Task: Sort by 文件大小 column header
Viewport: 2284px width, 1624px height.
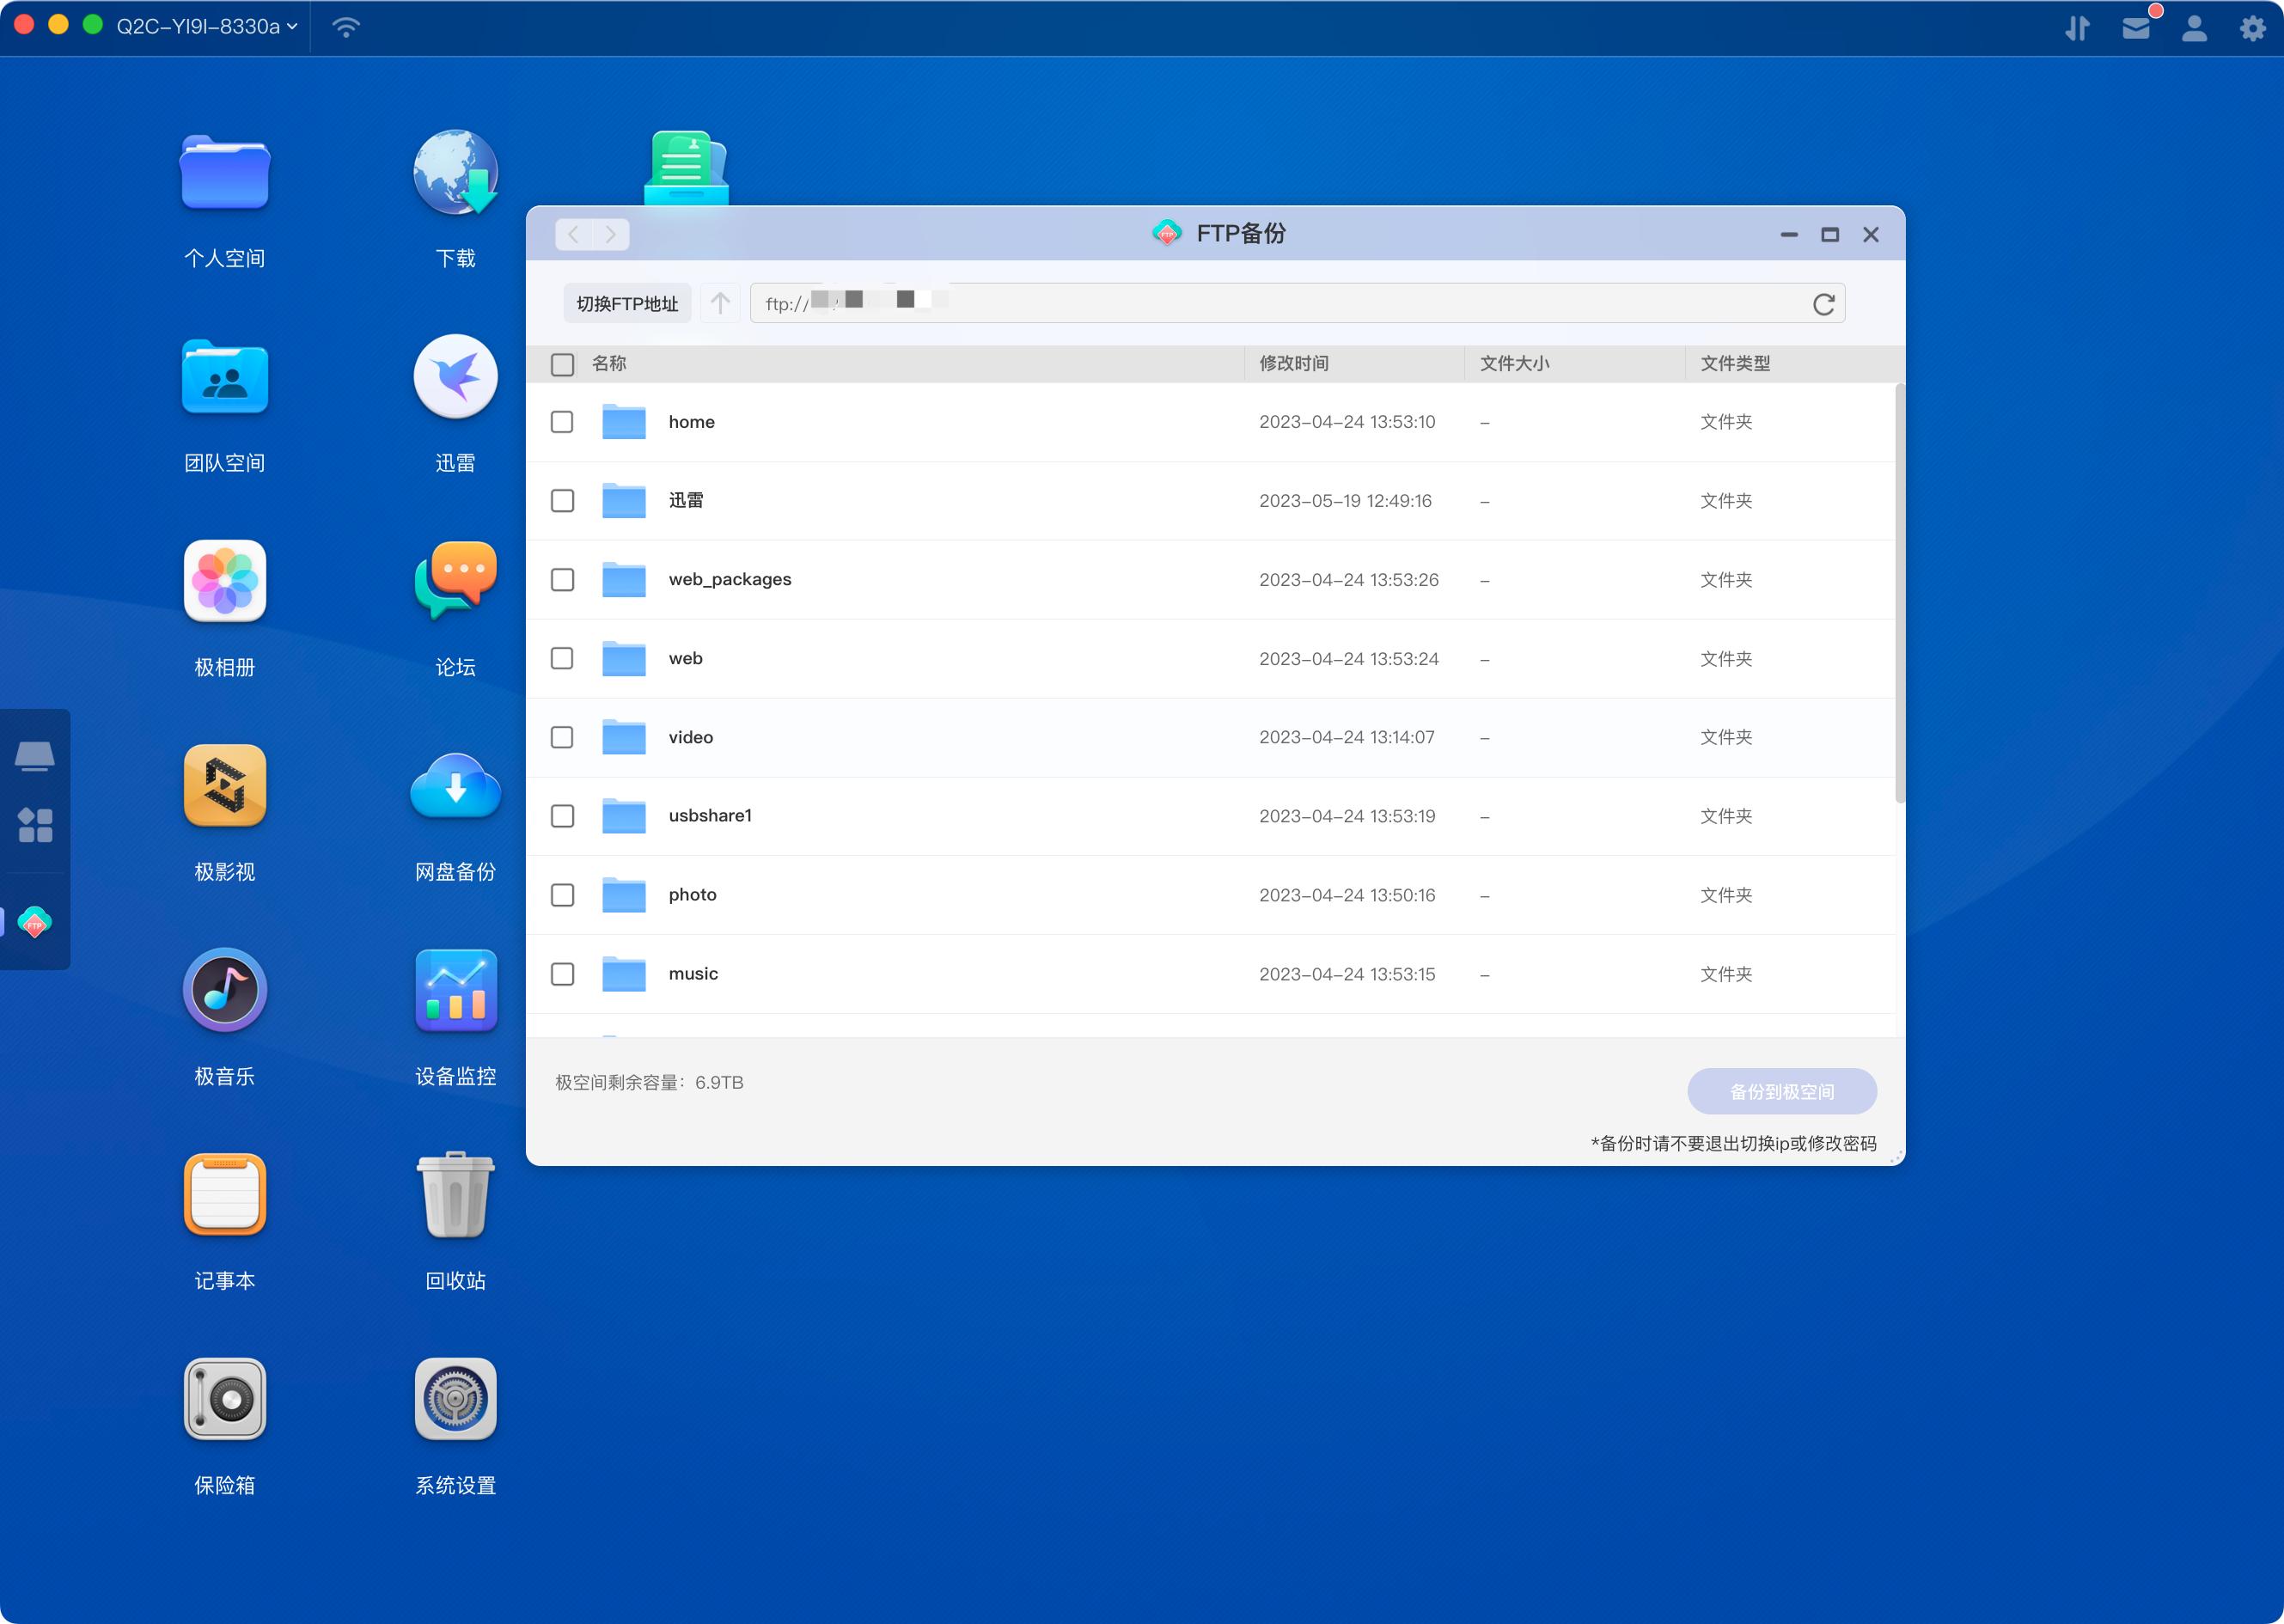Action: pos(1514,364)
